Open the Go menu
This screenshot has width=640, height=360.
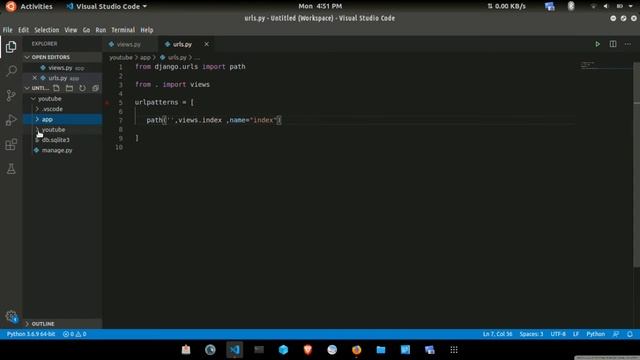[x=86, y=30]
